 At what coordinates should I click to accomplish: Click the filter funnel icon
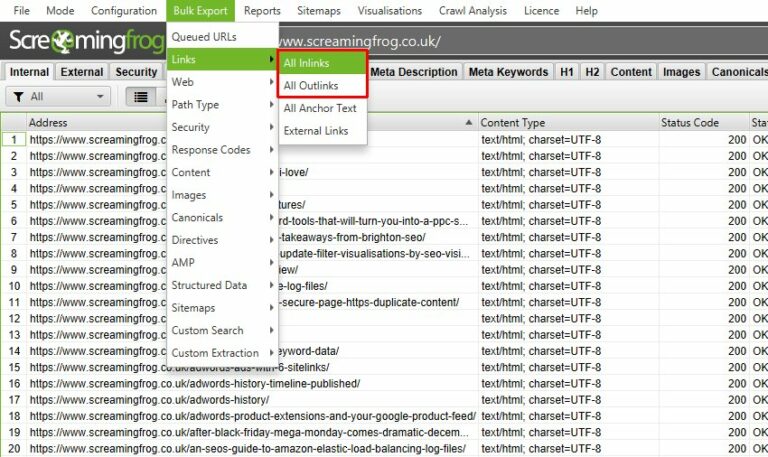click(x=19, y=97)
